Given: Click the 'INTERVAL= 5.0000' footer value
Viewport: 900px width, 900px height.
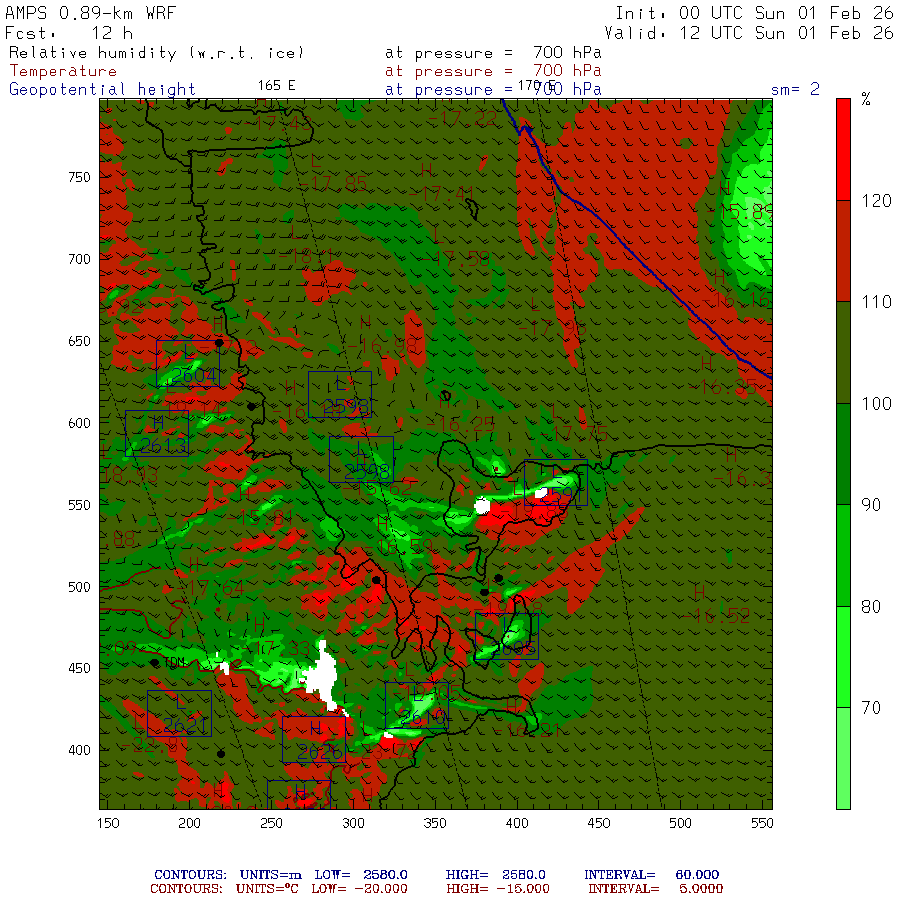Looking at the screenshot, I should (x=656, y=889).
